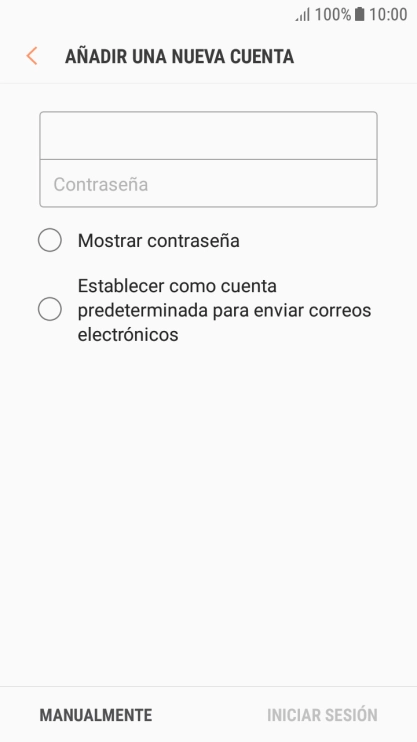Tap the 100% battery percentage indicator
Image resolution: width=417 pixels, height=742 pixels.
click(333, 15)
